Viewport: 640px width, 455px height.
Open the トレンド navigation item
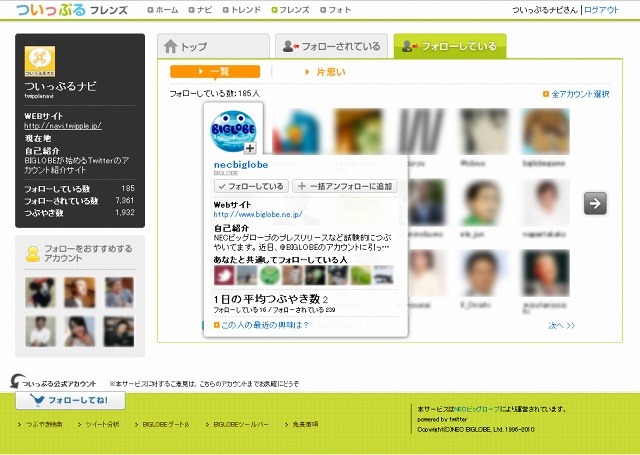[x=242, y=10]
